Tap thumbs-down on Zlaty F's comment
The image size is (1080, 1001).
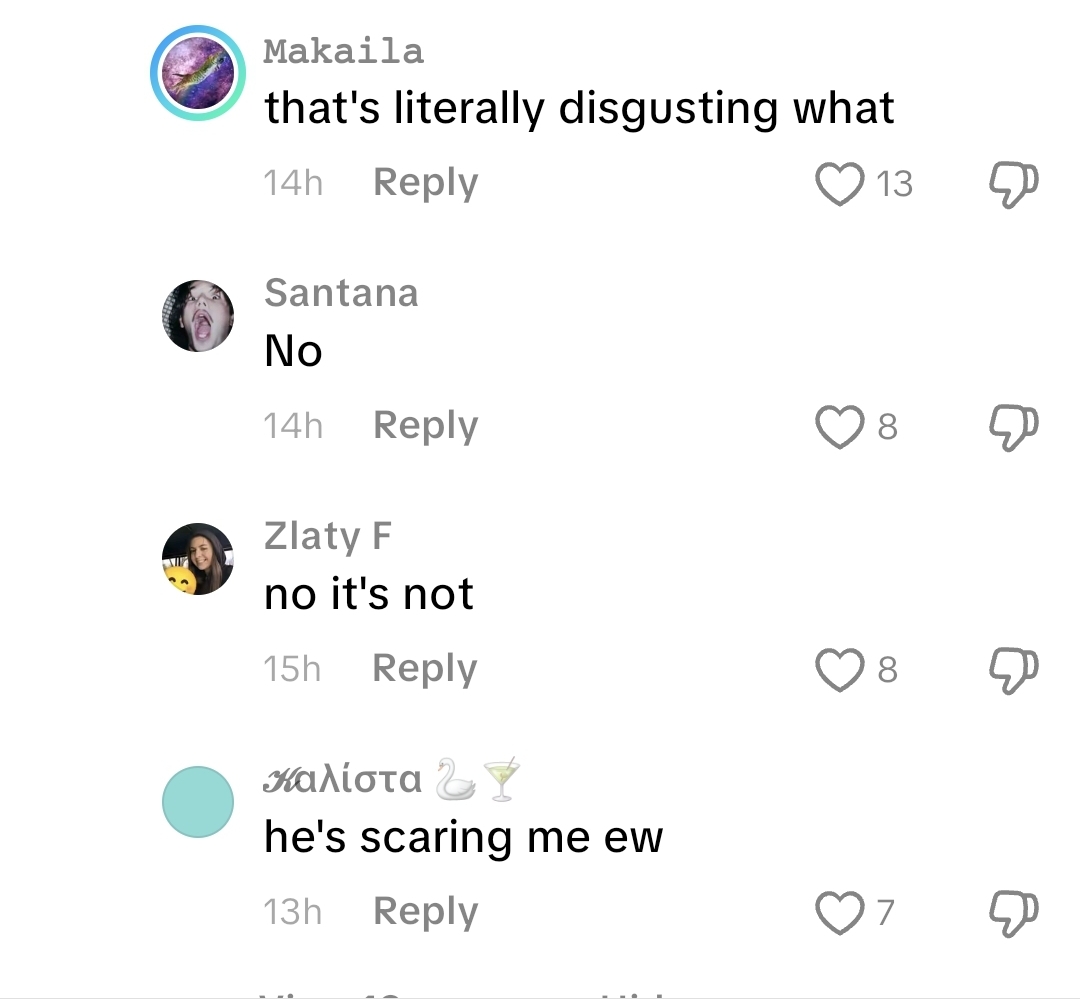coord(1013,670)
